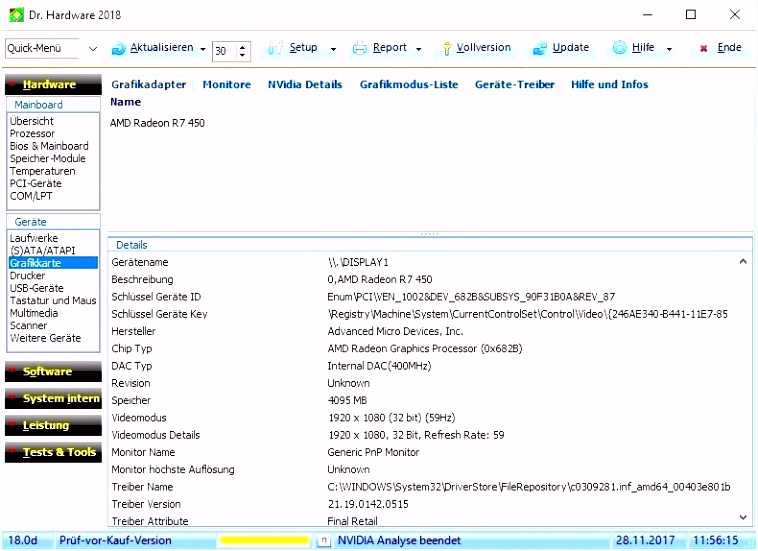Open the Tests & Tools section
The height and width of the screenshot is (551, 758).
coord(53,452)
